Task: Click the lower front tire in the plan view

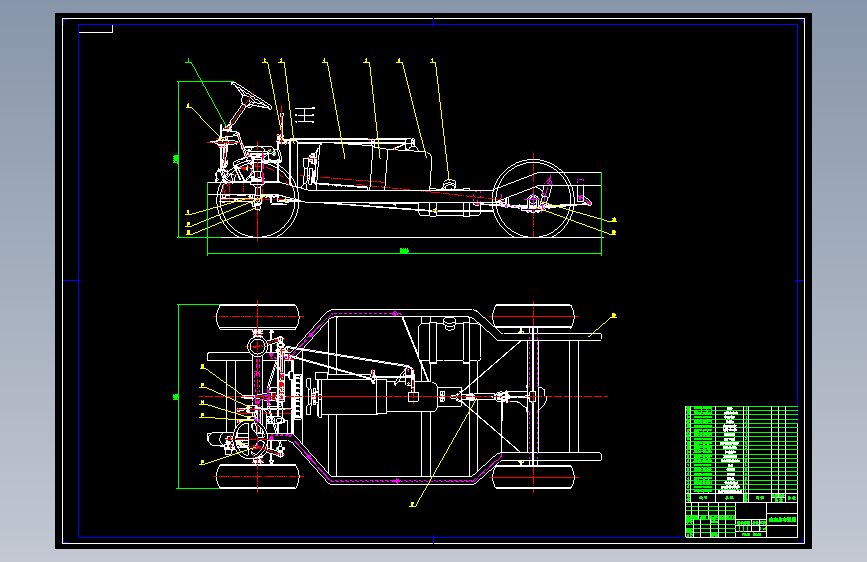Action: tap(258, 476)
